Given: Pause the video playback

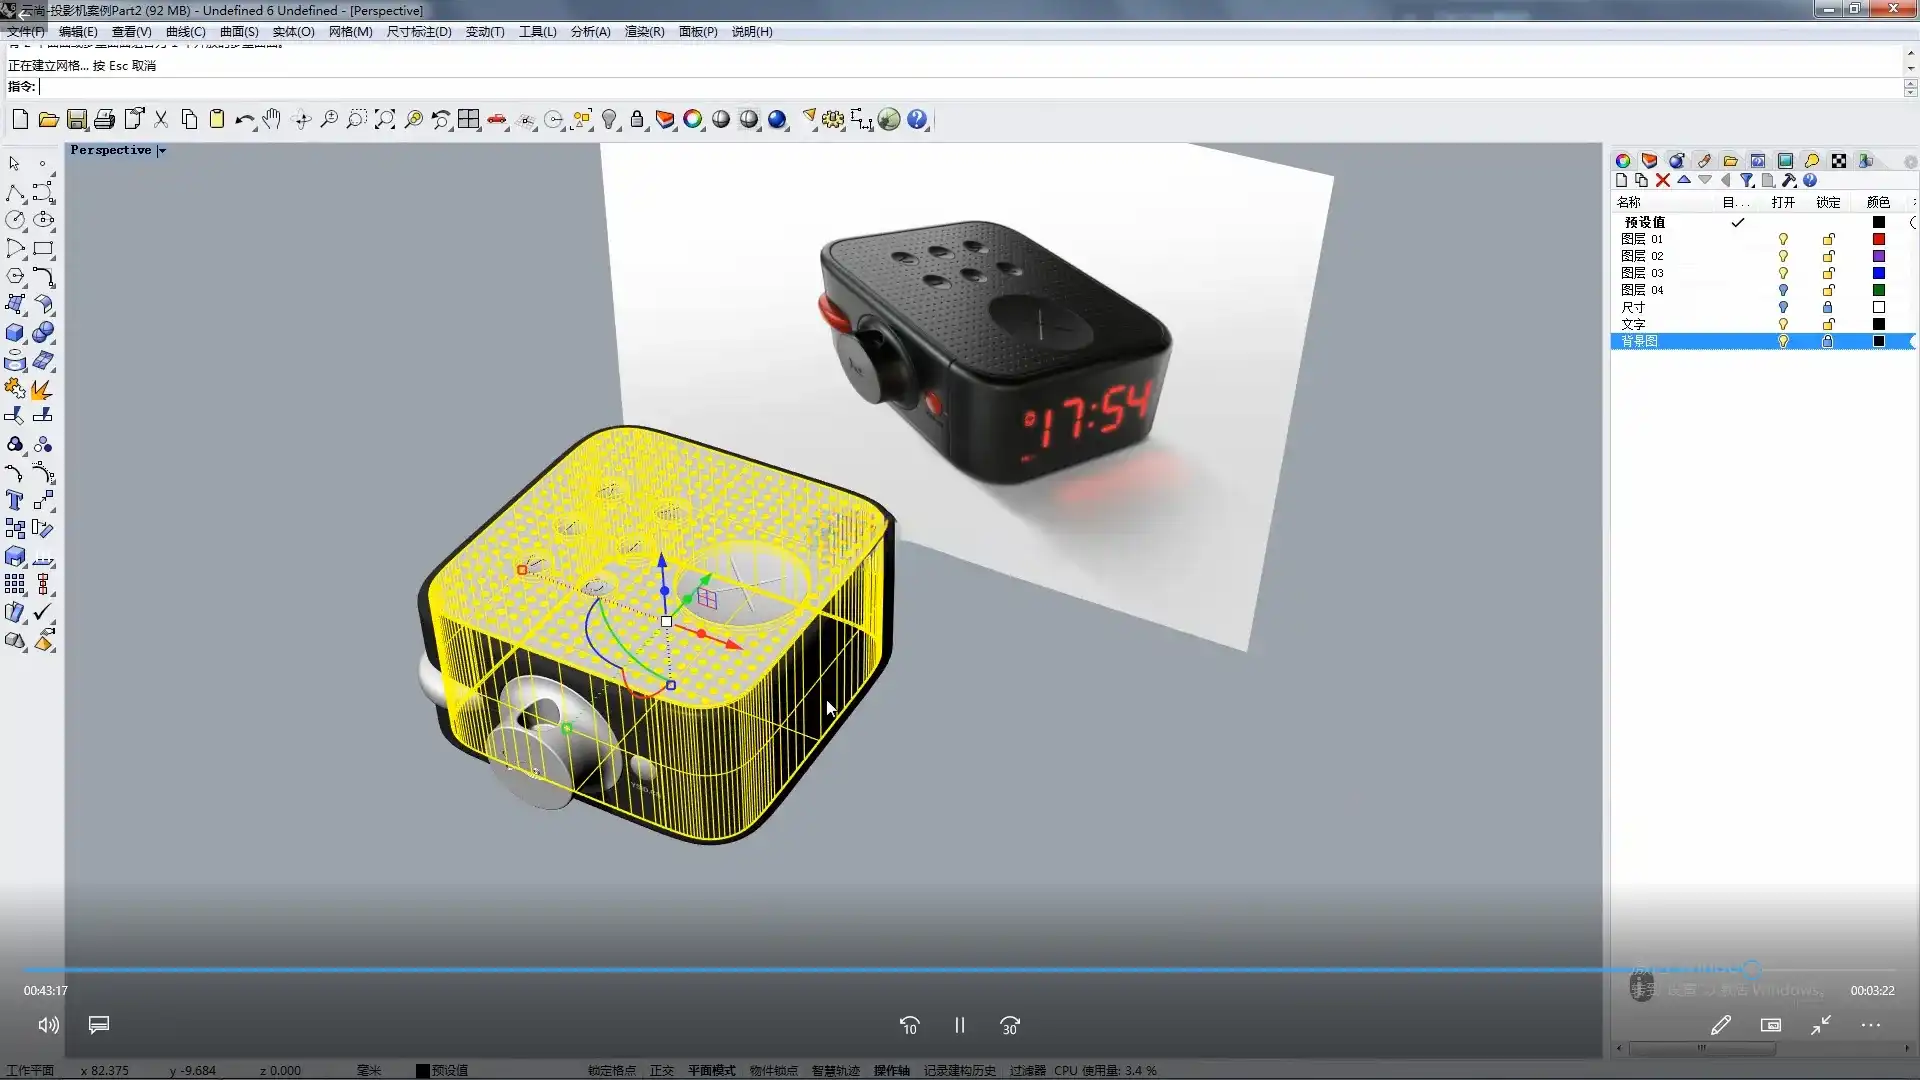Looking at the screenshot, I should (959, 1025).
